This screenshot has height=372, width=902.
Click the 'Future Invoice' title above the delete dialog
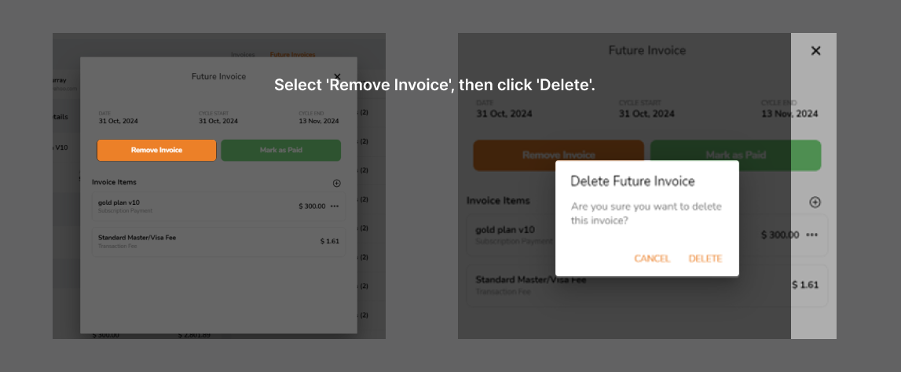click(647, 51)
